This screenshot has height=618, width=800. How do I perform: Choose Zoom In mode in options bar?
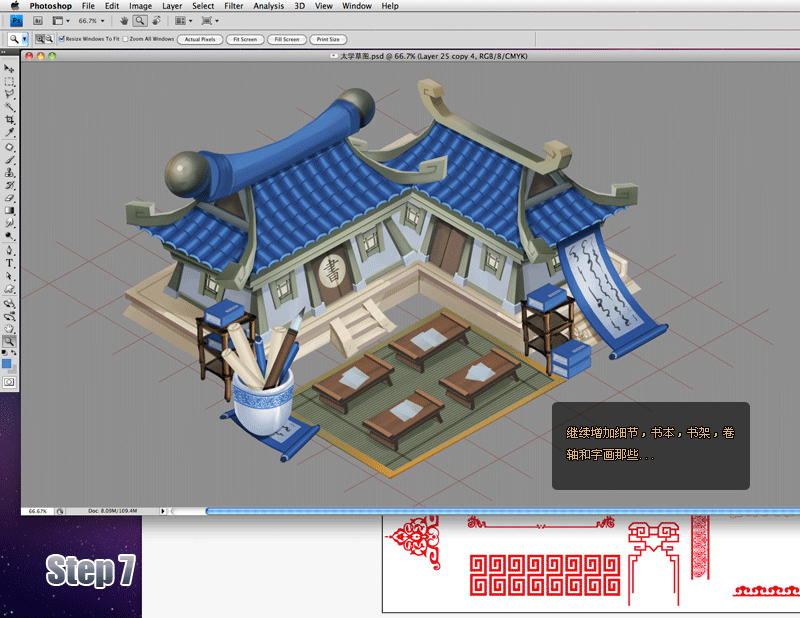tap(40, 39)
